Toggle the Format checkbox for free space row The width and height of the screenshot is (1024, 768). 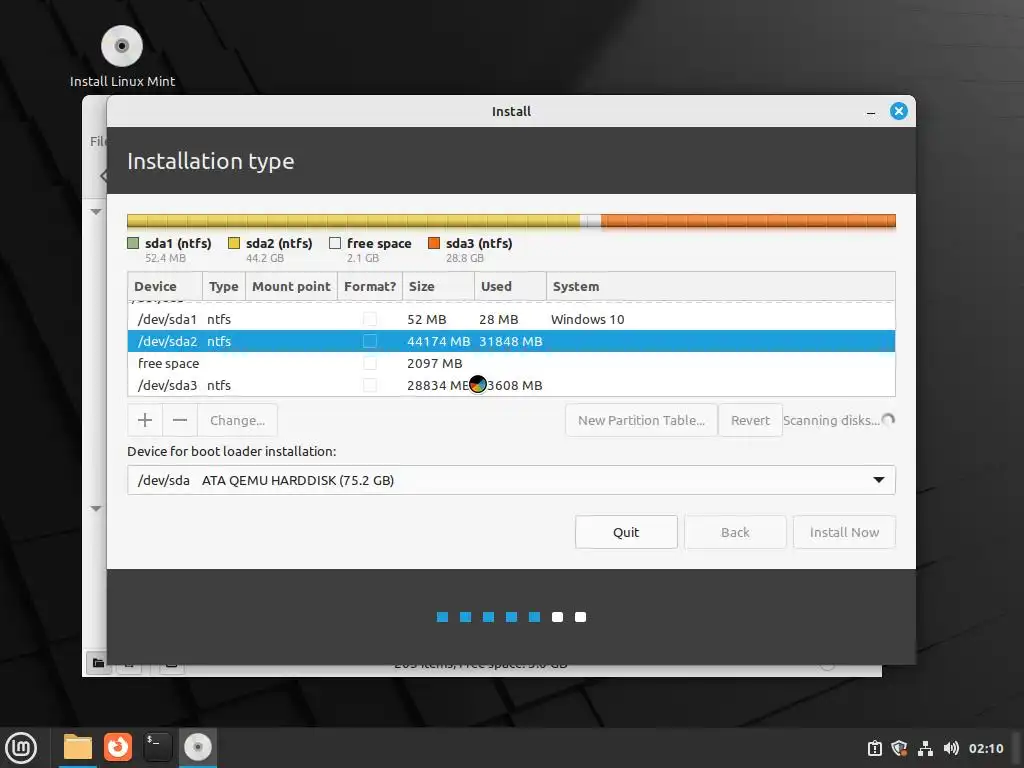[370, 363]
